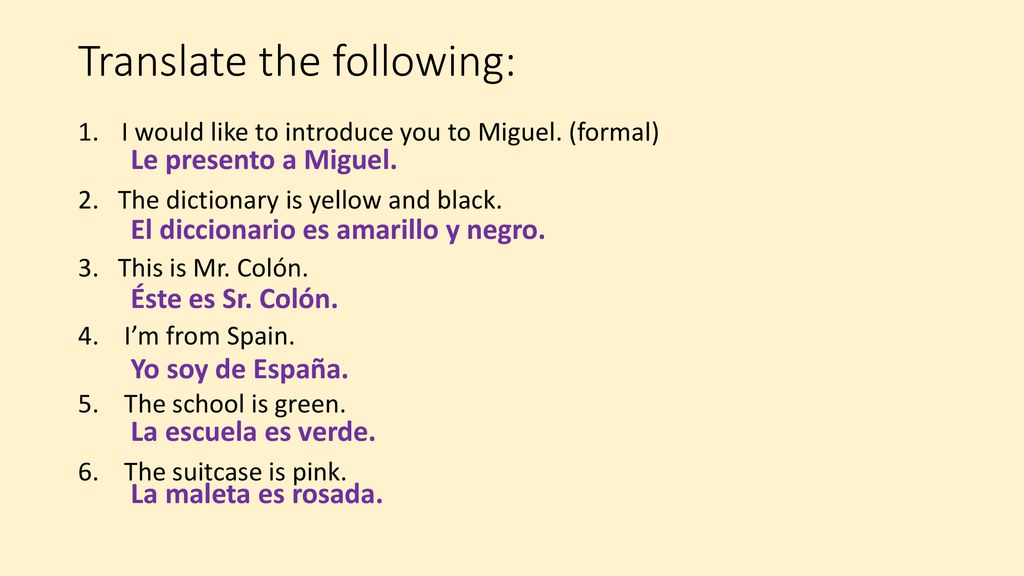This screenshot has height=576, width=1024.
Task: Click the answer 'El diccionario es amarillo y negro.'
Action: tap(338, 230)
